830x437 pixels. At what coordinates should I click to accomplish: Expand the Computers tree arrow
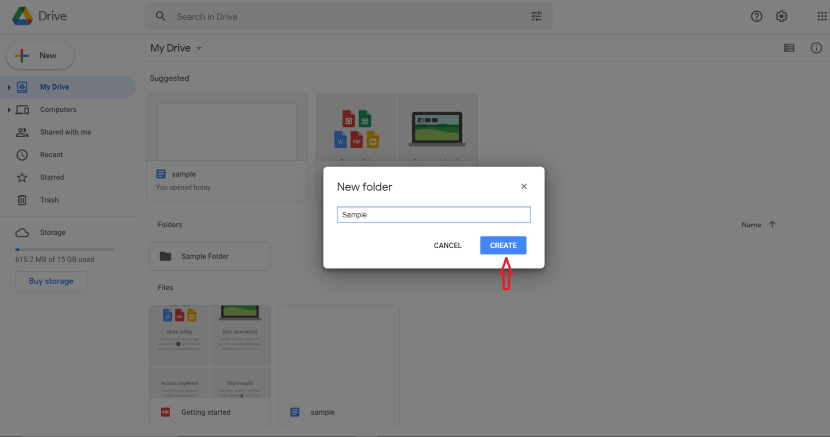9,110
